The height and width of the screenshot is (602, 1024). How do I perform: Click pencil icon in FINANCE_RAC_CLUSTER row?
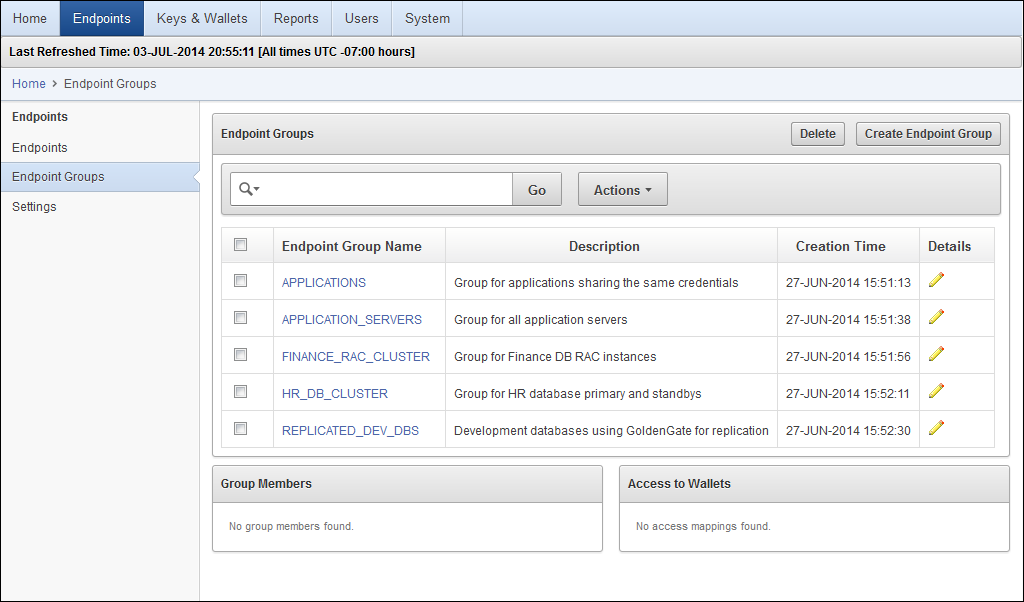pyautogui.click(x=936, y=355)
